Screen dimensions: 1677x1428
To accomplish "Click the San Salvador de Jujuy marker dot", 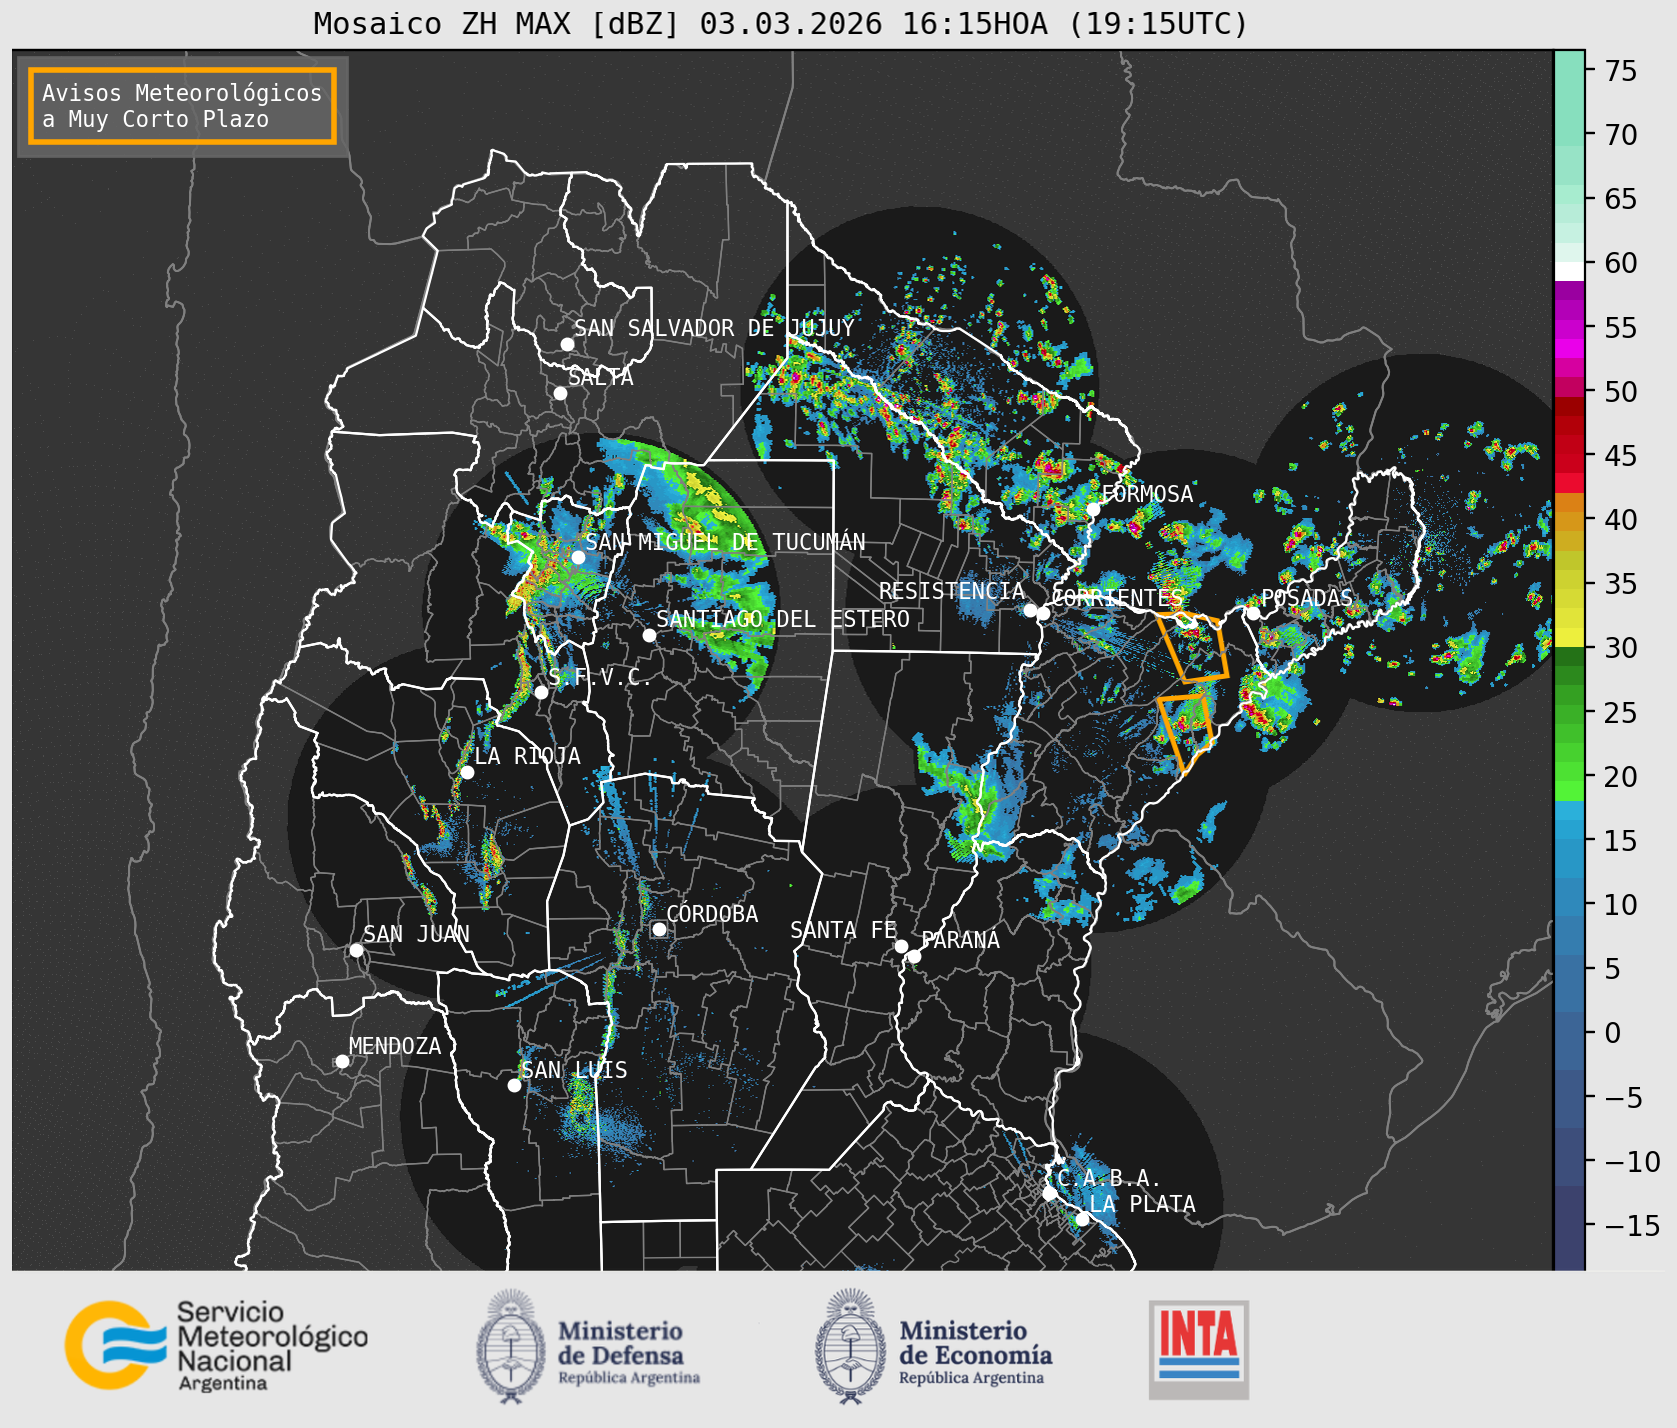I will (567, 344).
